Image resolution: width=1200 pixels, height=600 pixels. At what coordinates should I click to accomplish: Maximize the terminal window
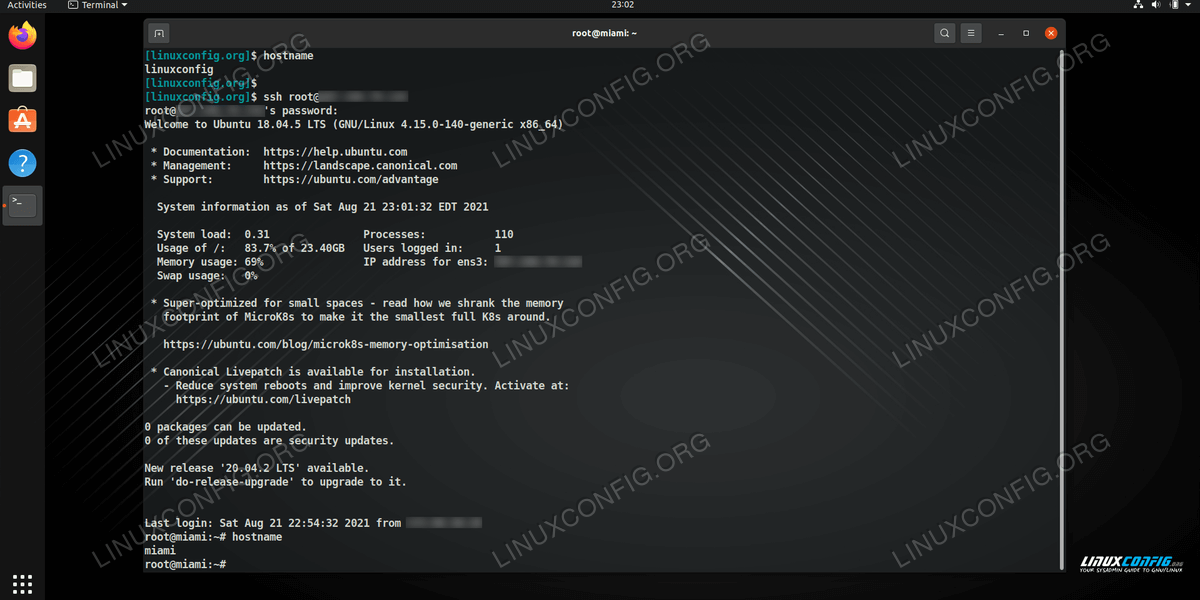[1026, 33]
